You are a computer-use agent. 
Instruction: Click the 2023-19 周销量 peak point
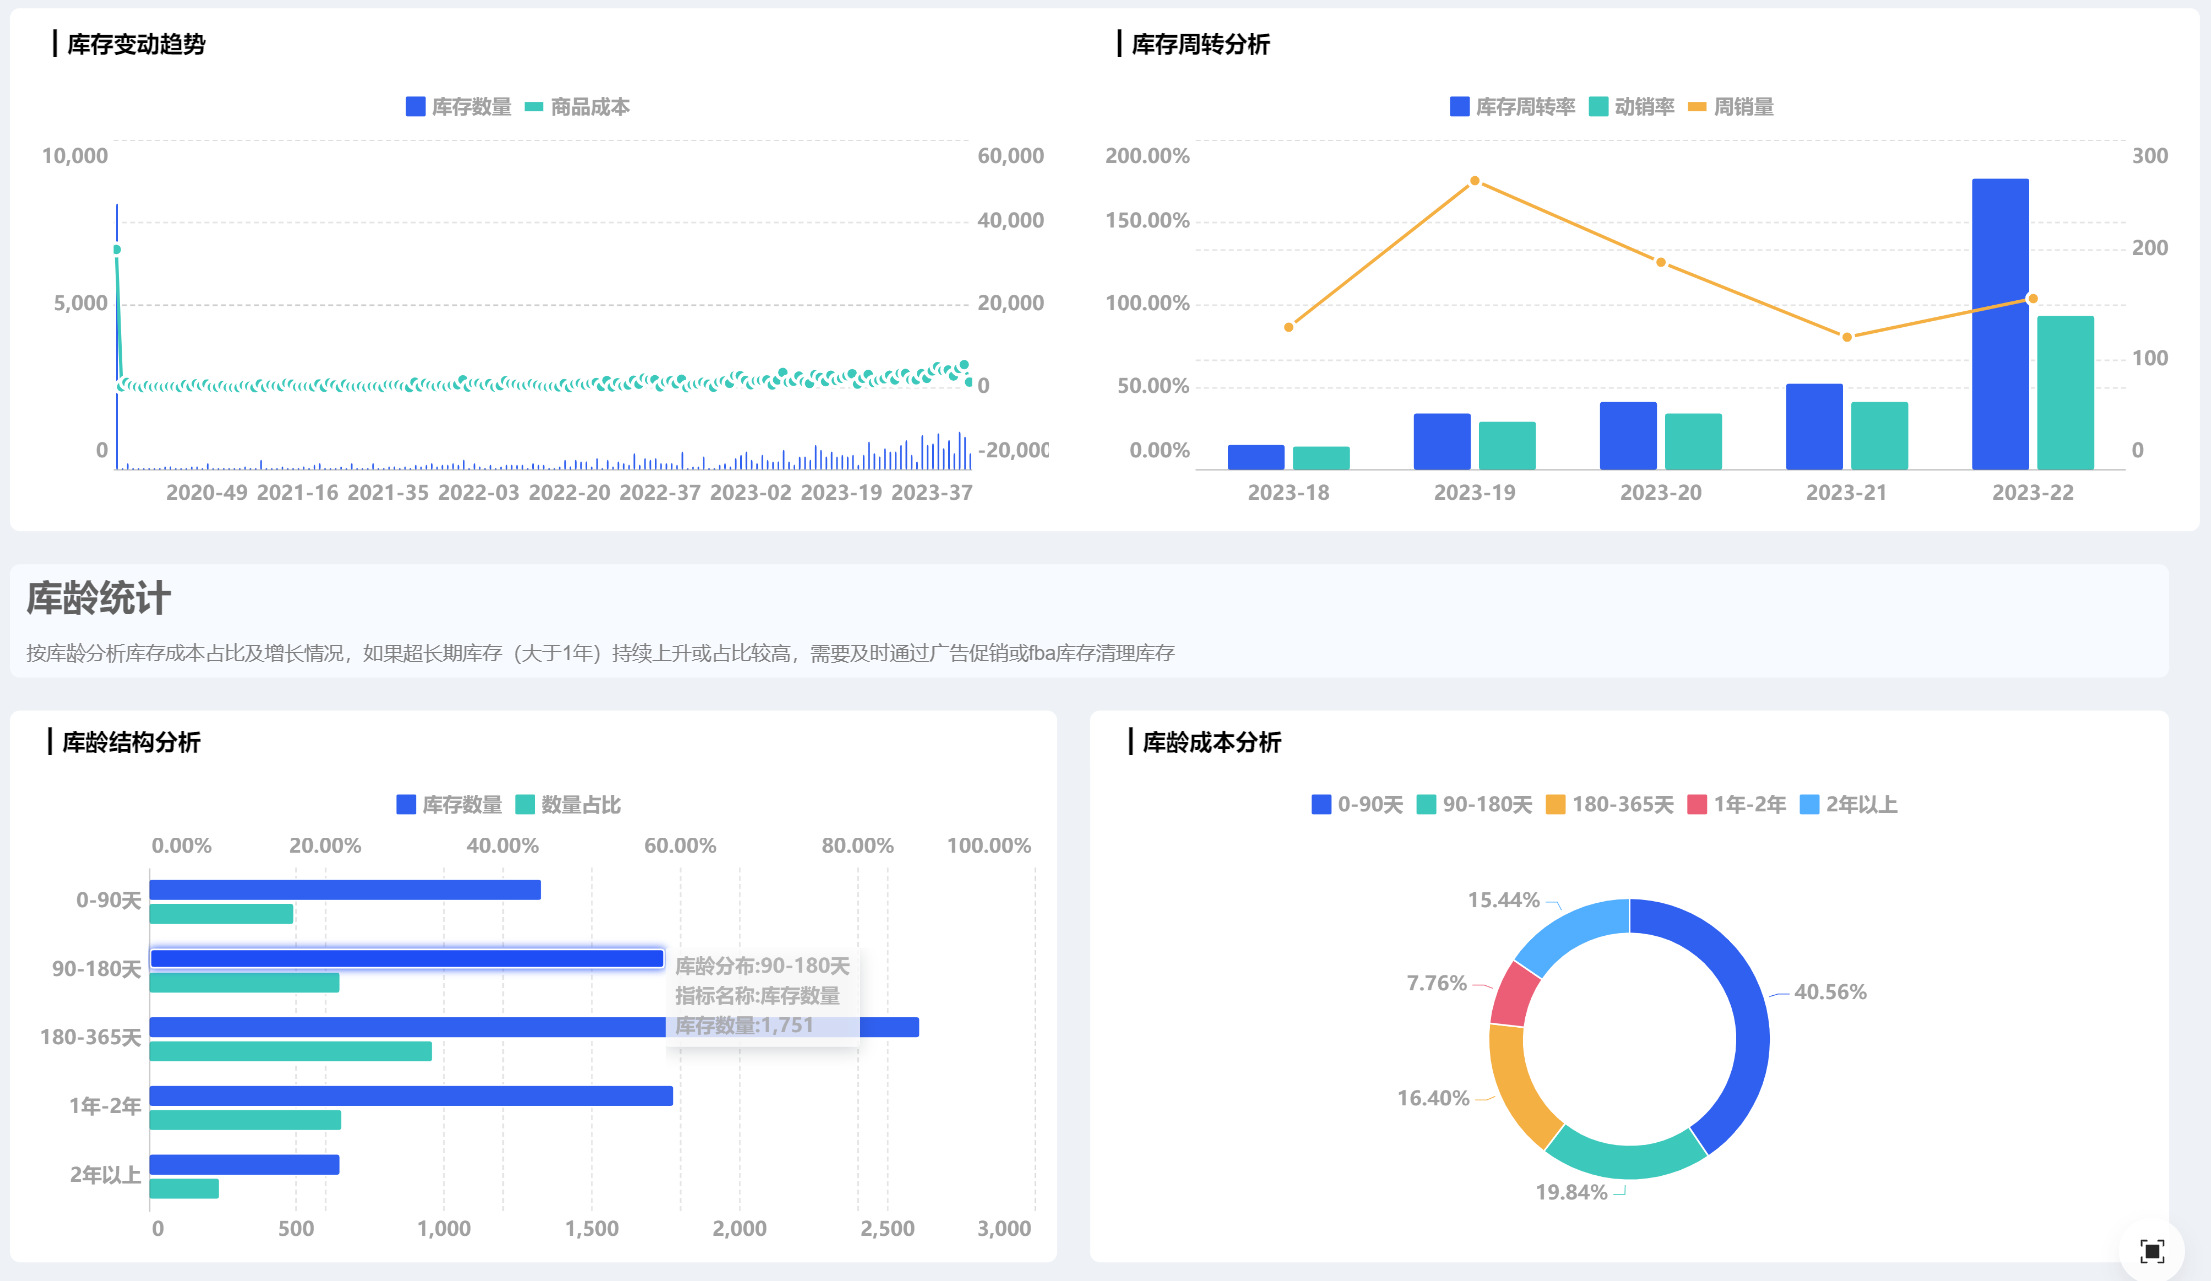[1474, 181]
